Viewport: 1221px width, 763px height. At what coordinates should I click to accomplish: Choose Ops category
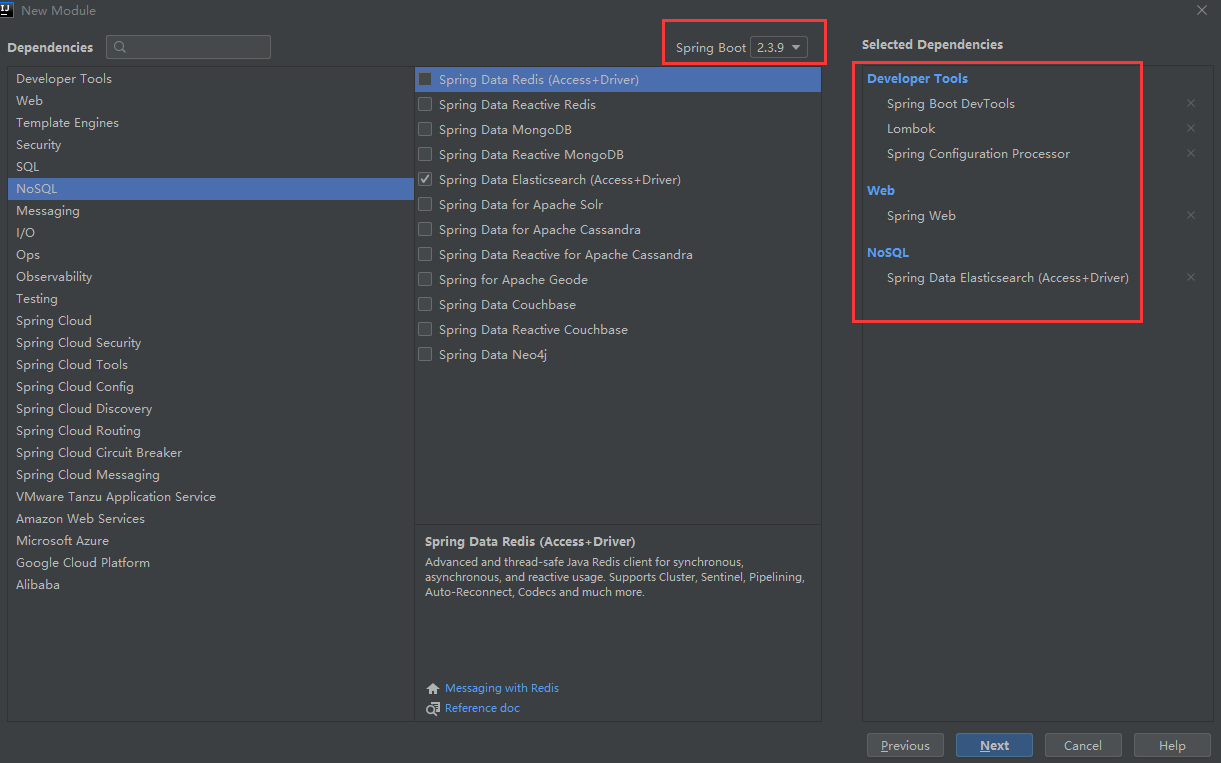pyautogui.click(x=211, y=254)
